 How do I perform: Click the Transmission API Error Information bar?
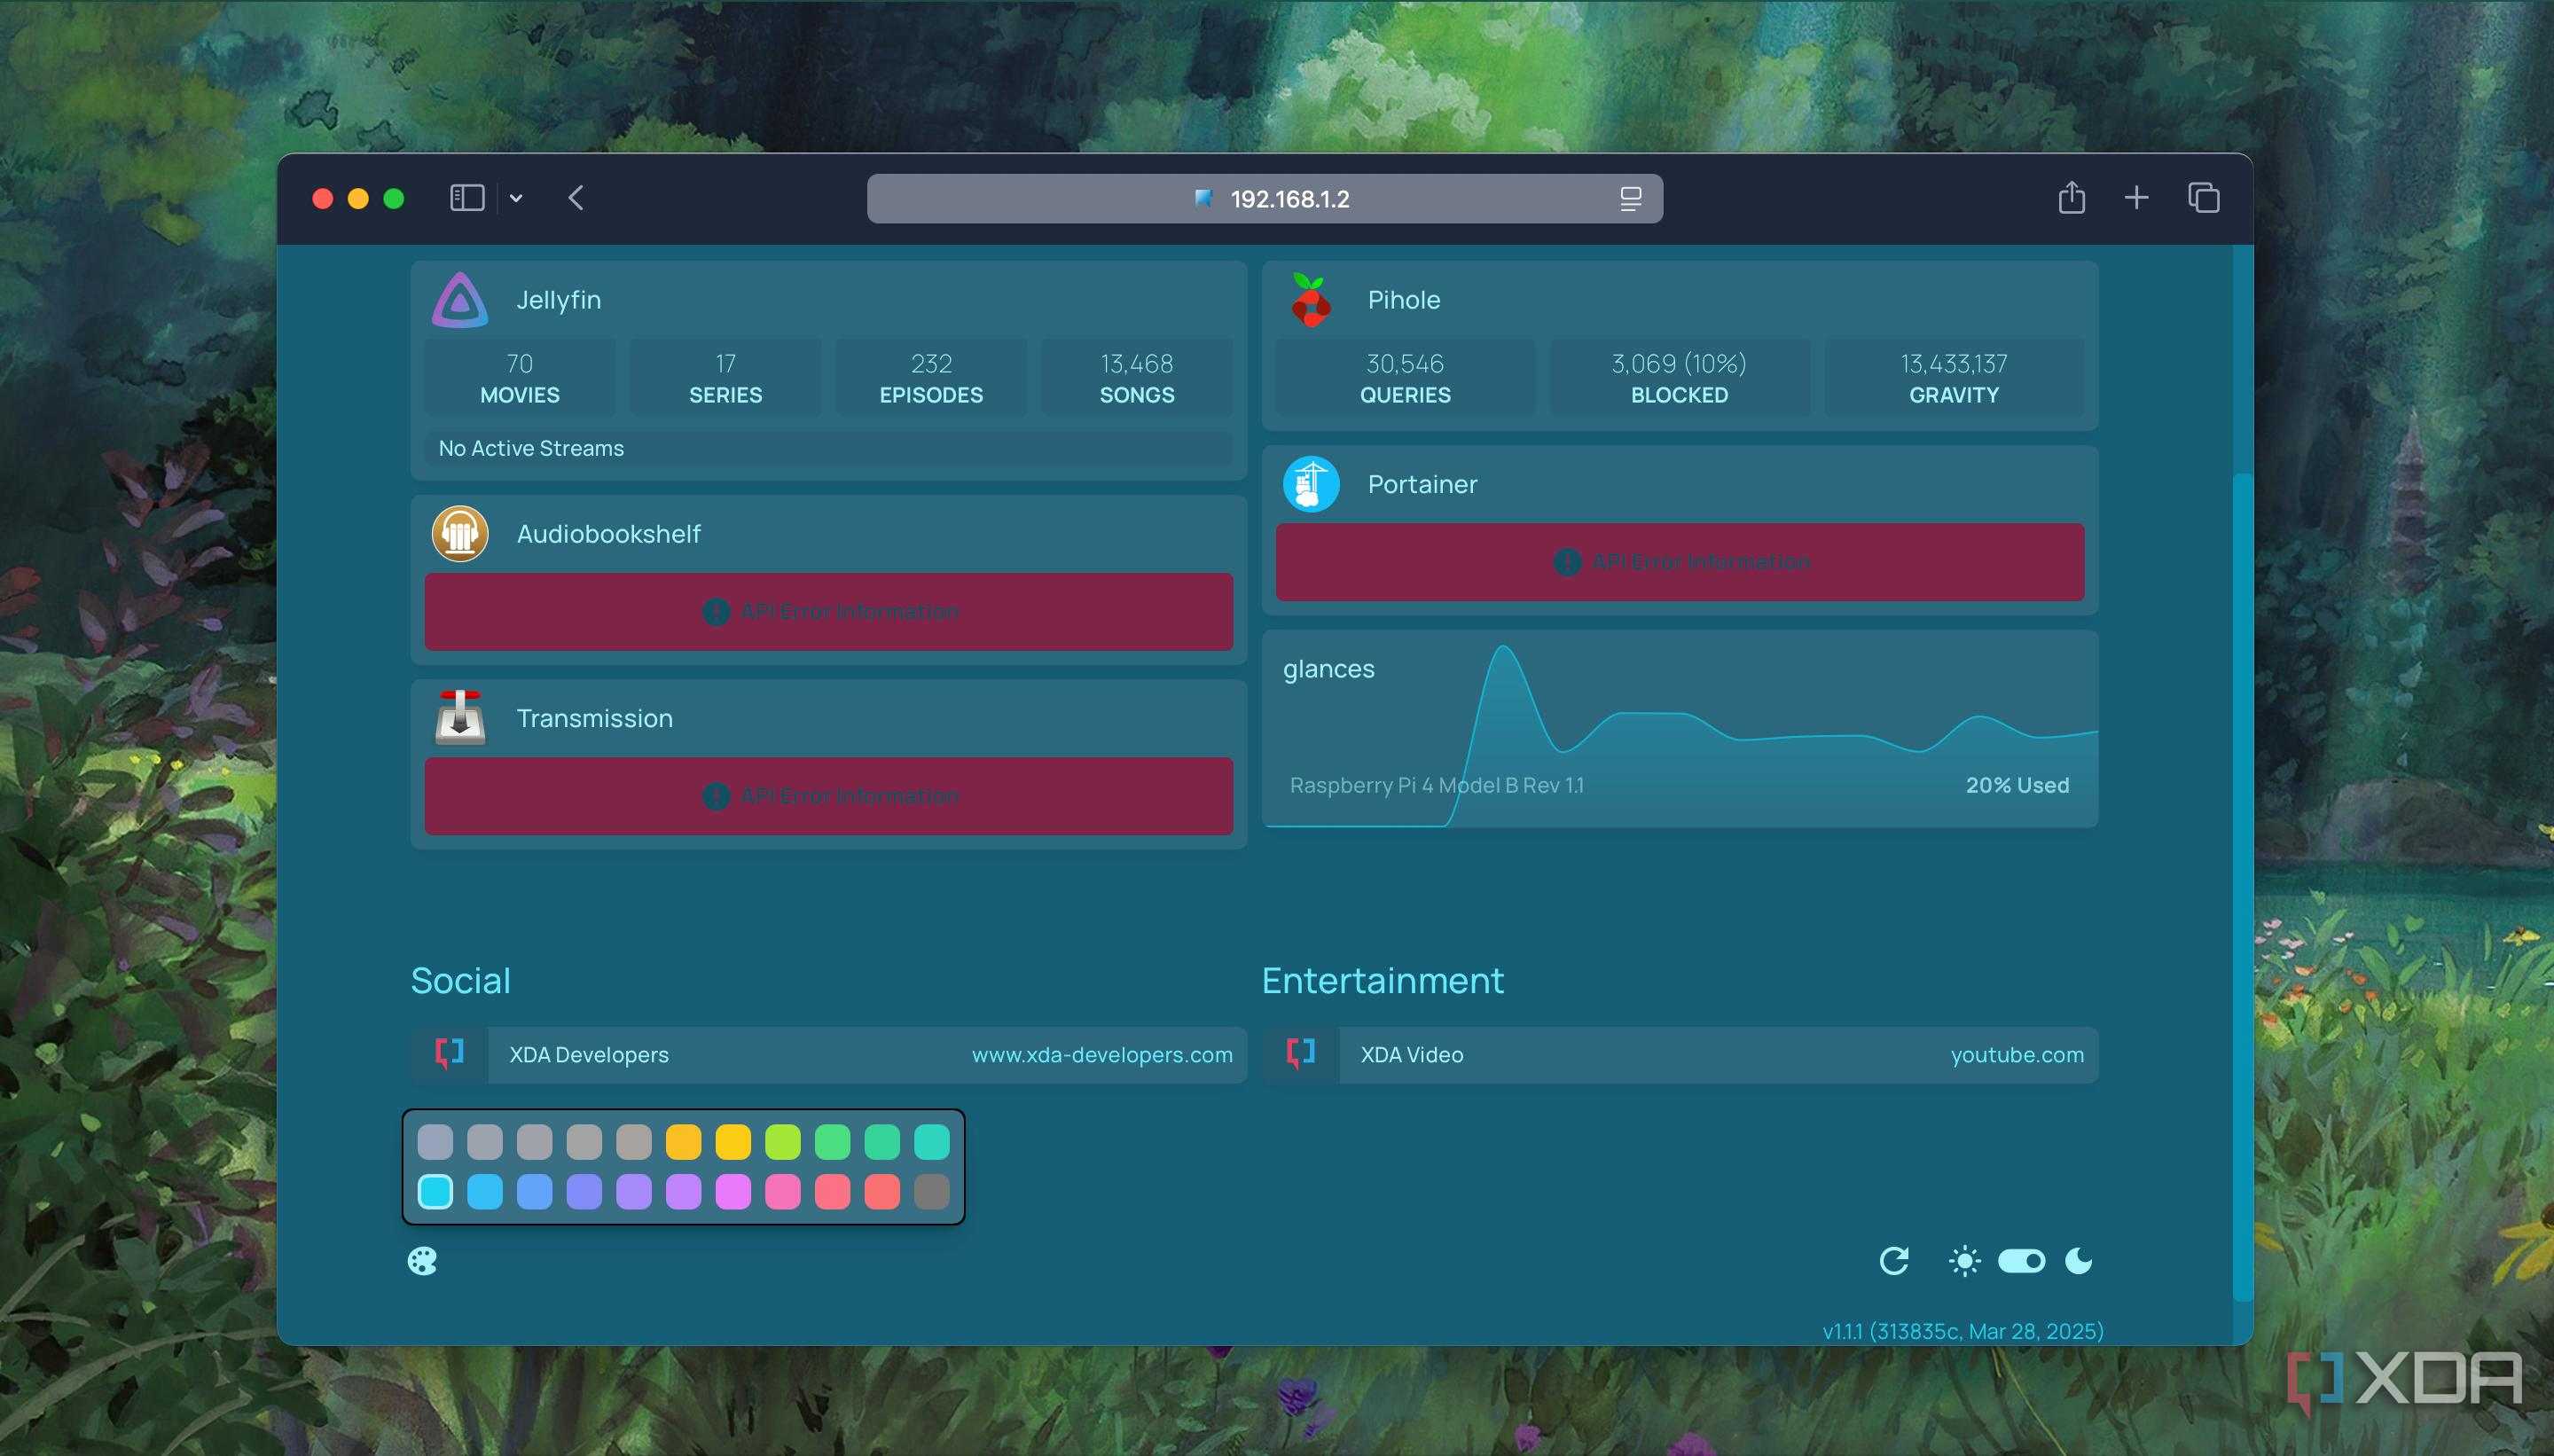829,796
